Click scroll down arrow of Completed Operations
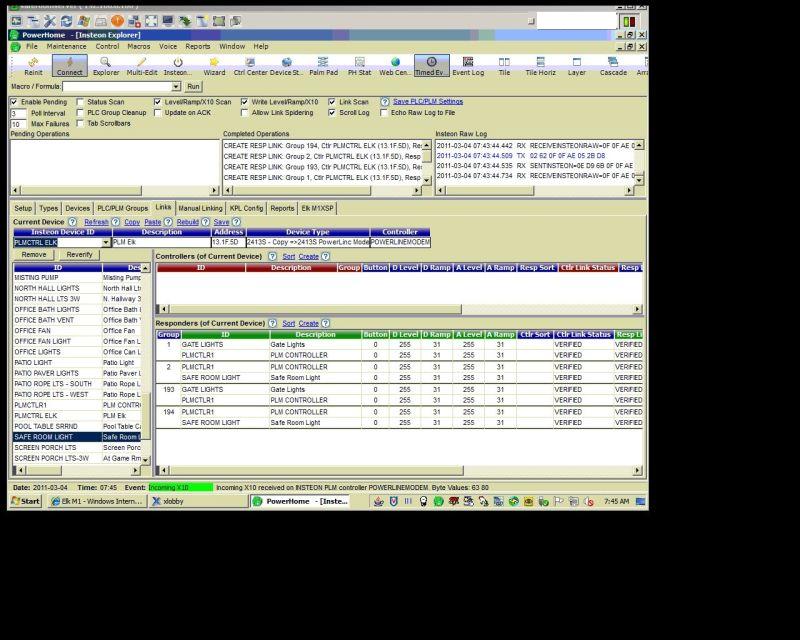Screen dimensions: 800x640 pos(427,180)
